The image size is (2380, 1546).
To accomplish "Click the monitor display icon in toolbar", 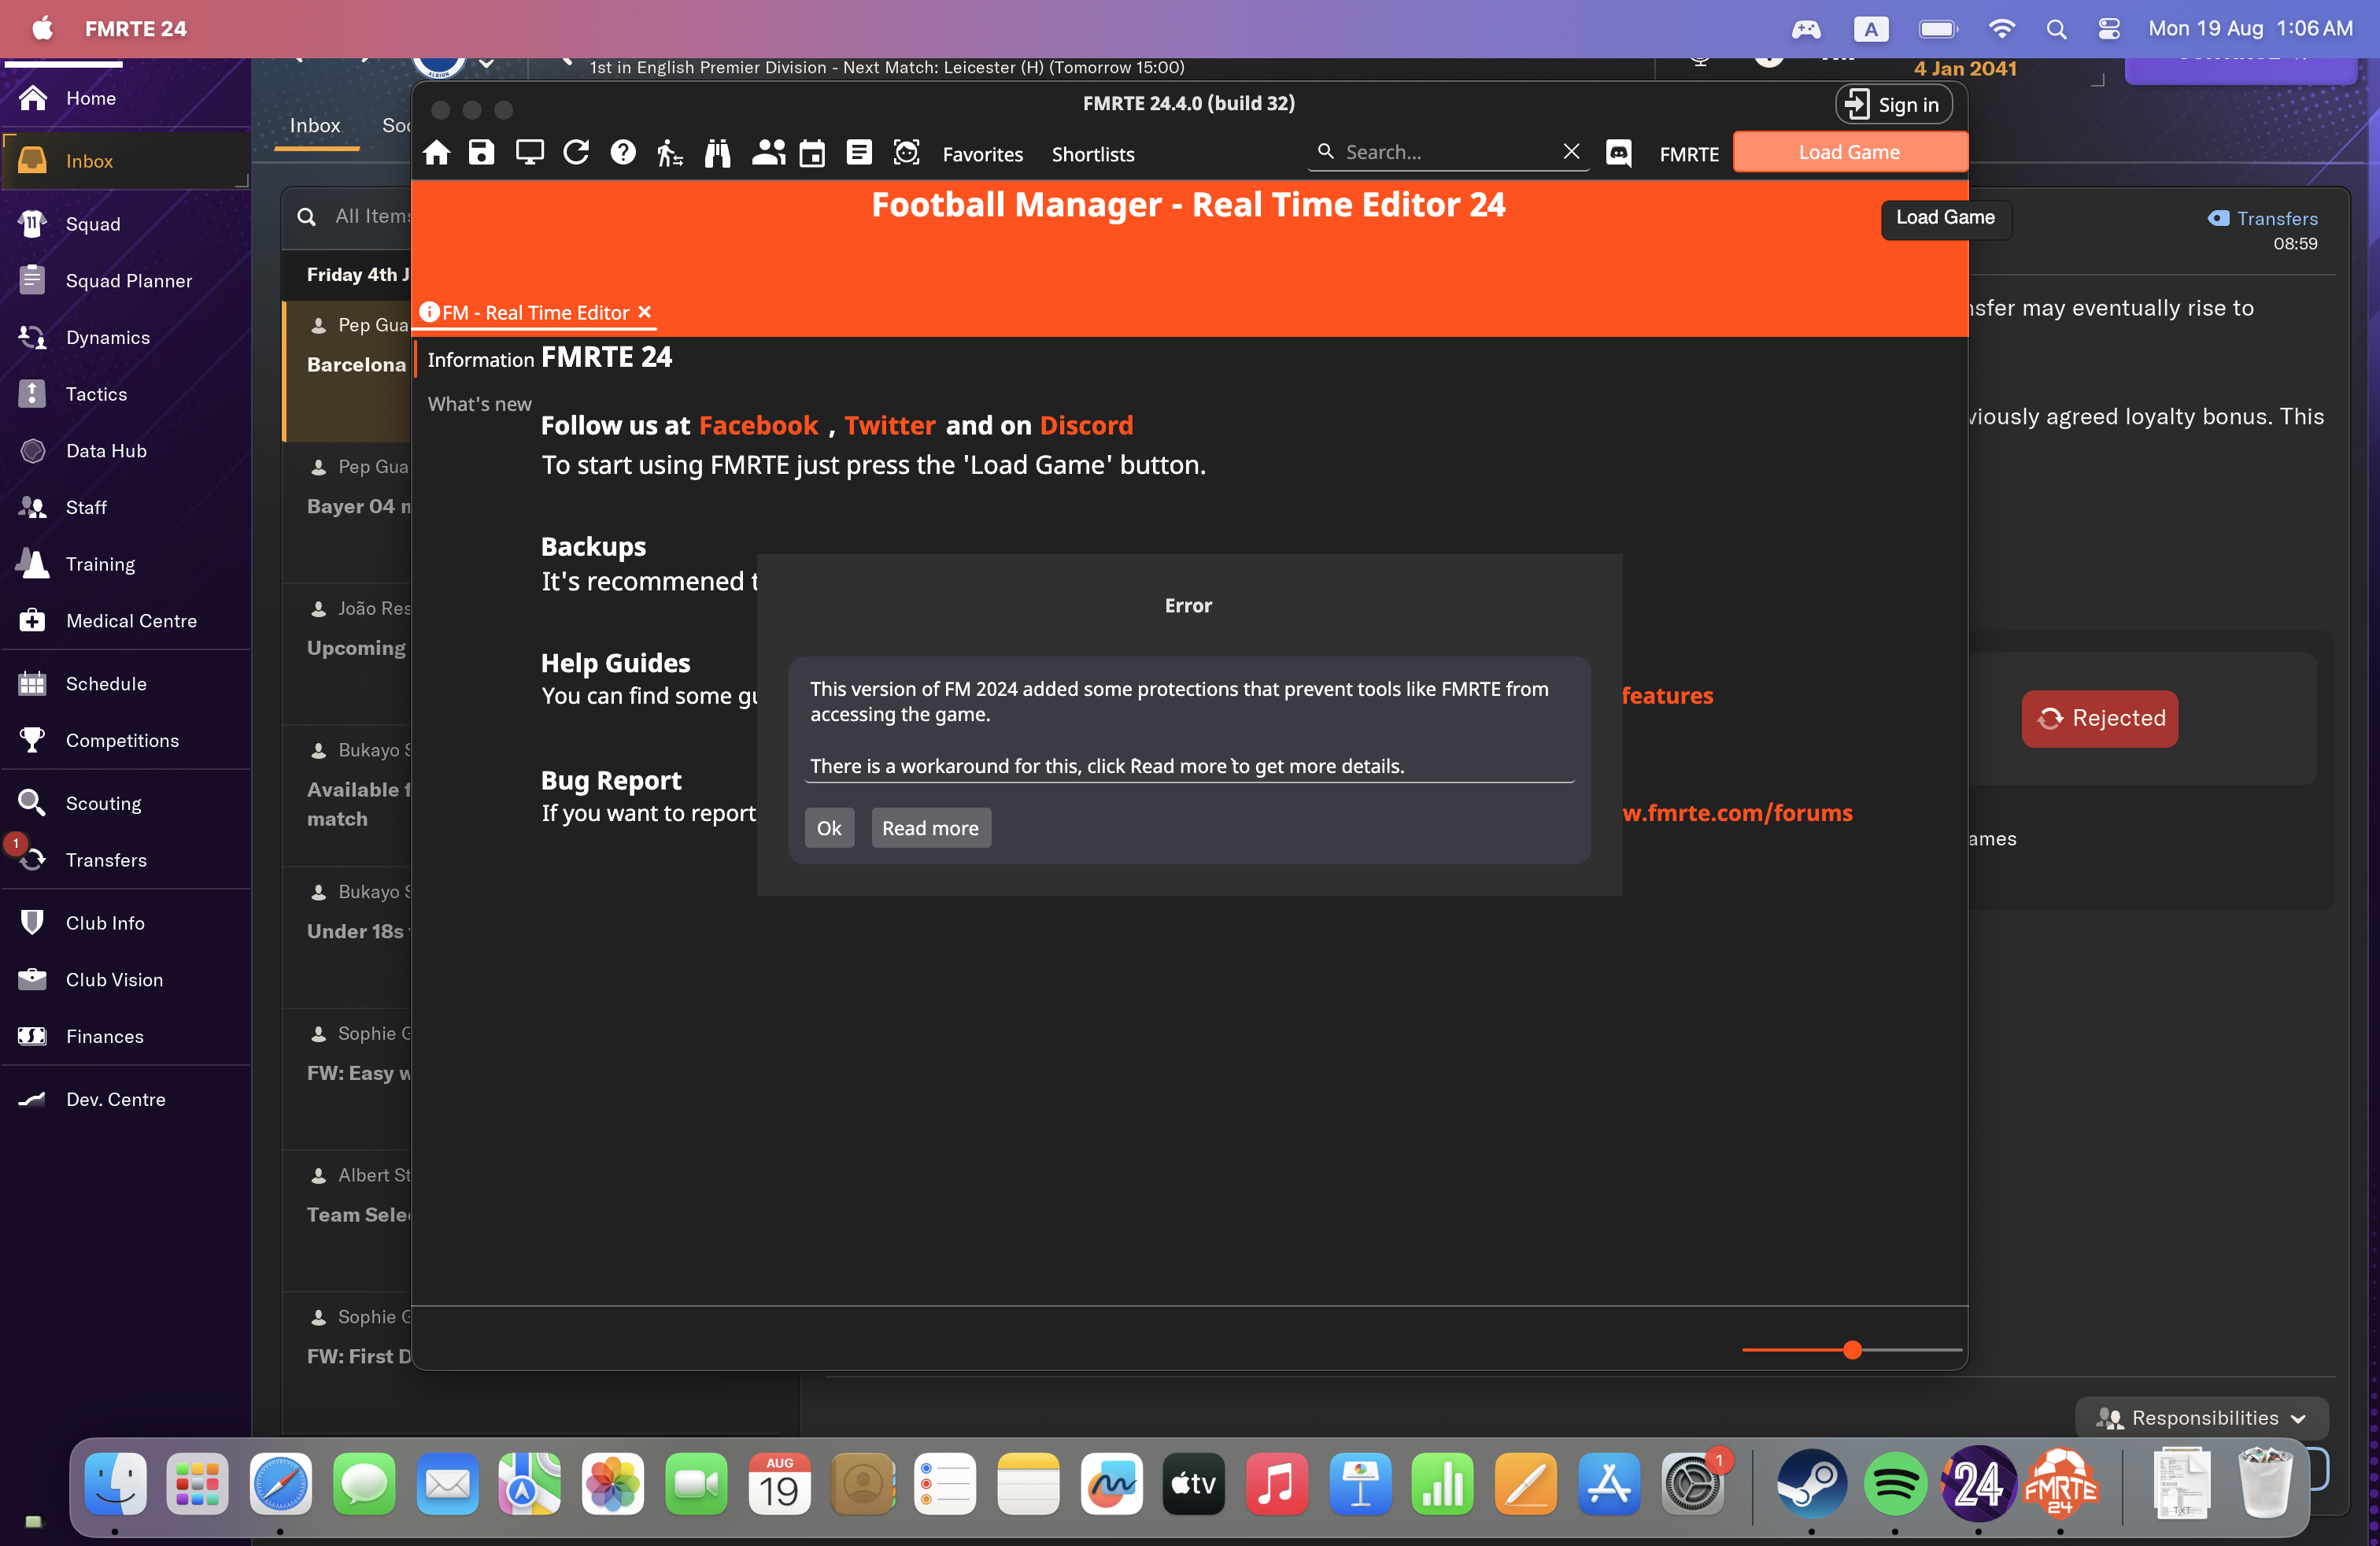I will point(529,153).
